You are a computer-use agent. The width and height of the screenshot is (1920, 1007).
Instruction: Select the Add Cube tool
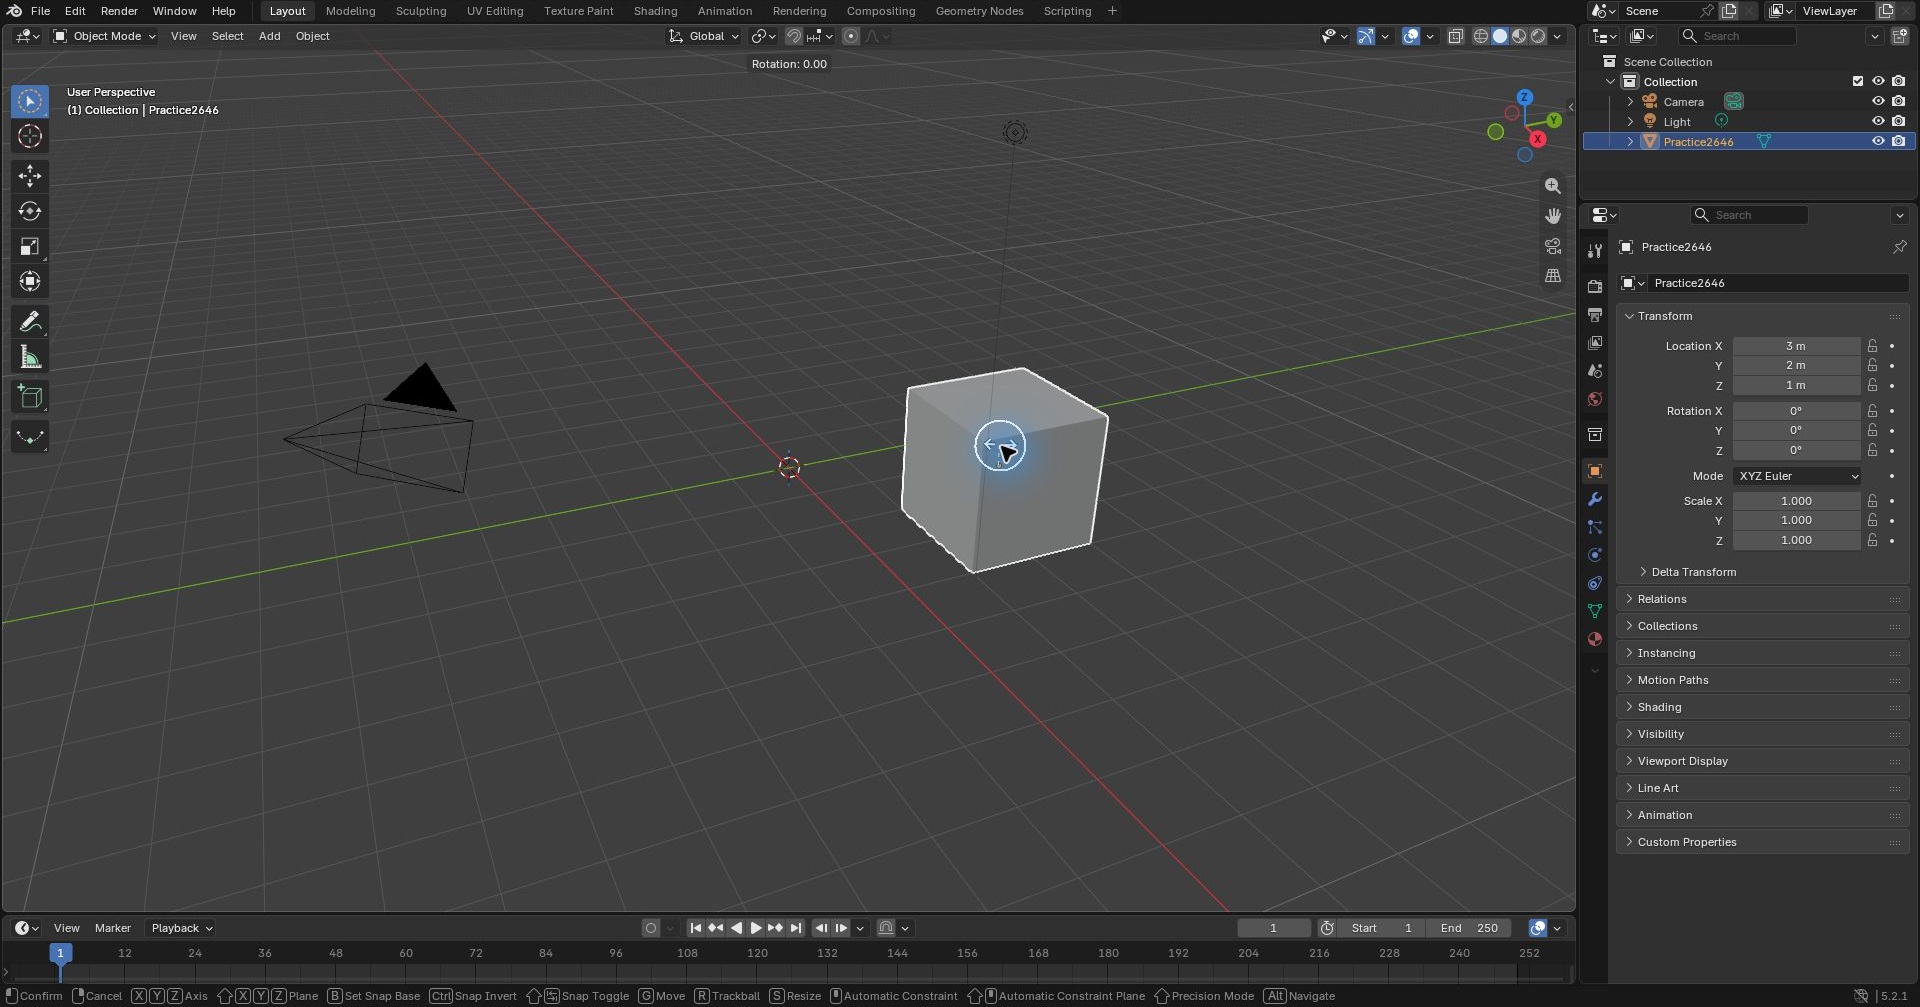[x=30, y=397]
